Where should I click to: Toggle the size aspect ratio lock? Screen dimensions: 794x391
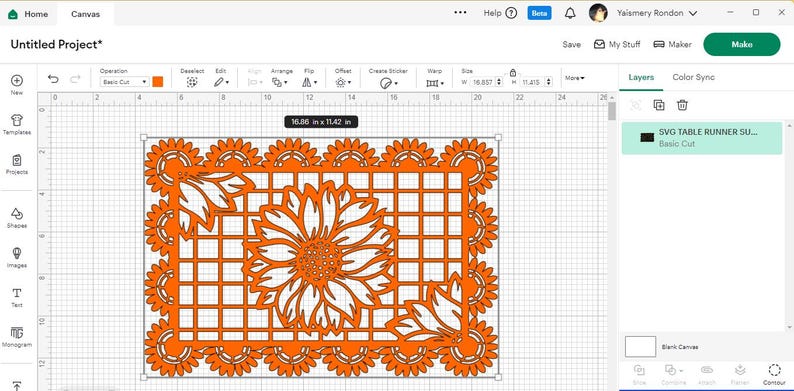[x=512, y=73]
